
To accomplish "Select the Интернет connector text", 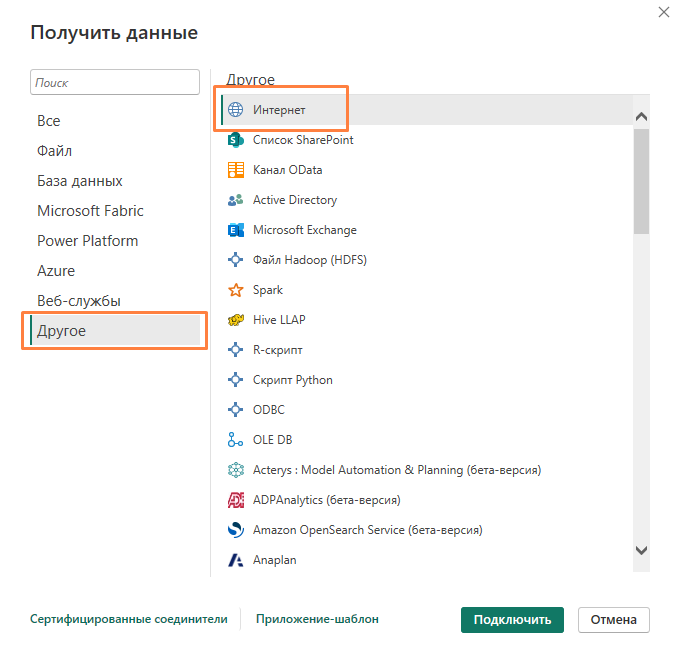I will (279, 110).
